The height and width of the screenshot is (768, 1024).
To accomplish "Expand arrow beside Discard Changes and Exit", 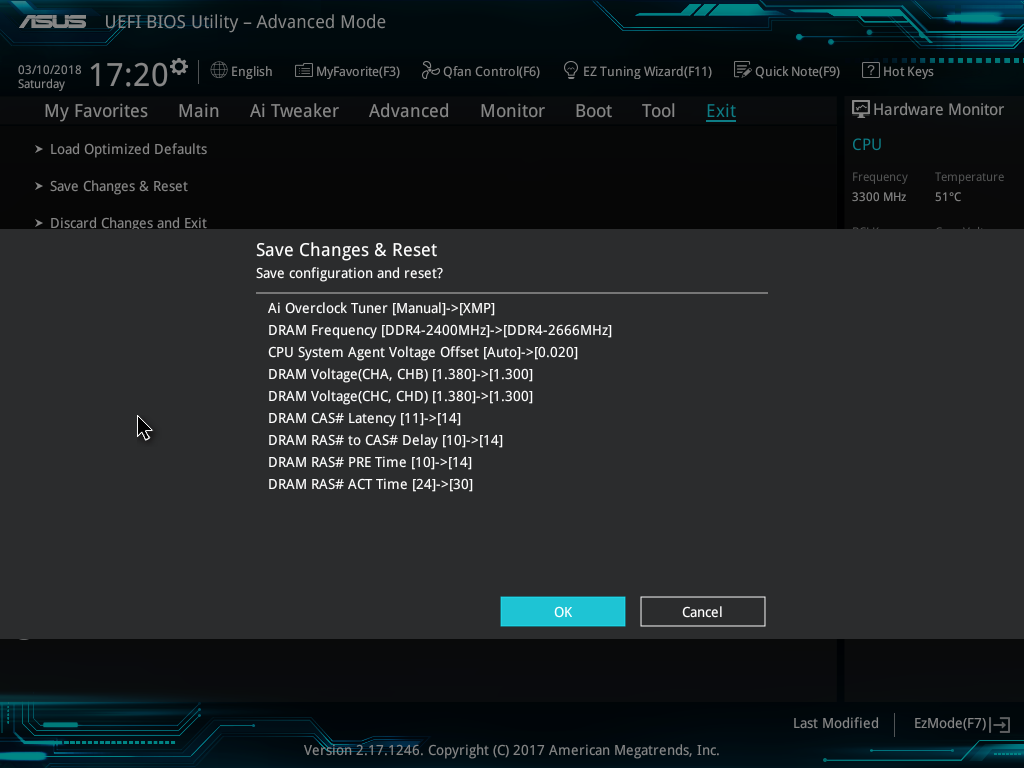I will 39,223.
